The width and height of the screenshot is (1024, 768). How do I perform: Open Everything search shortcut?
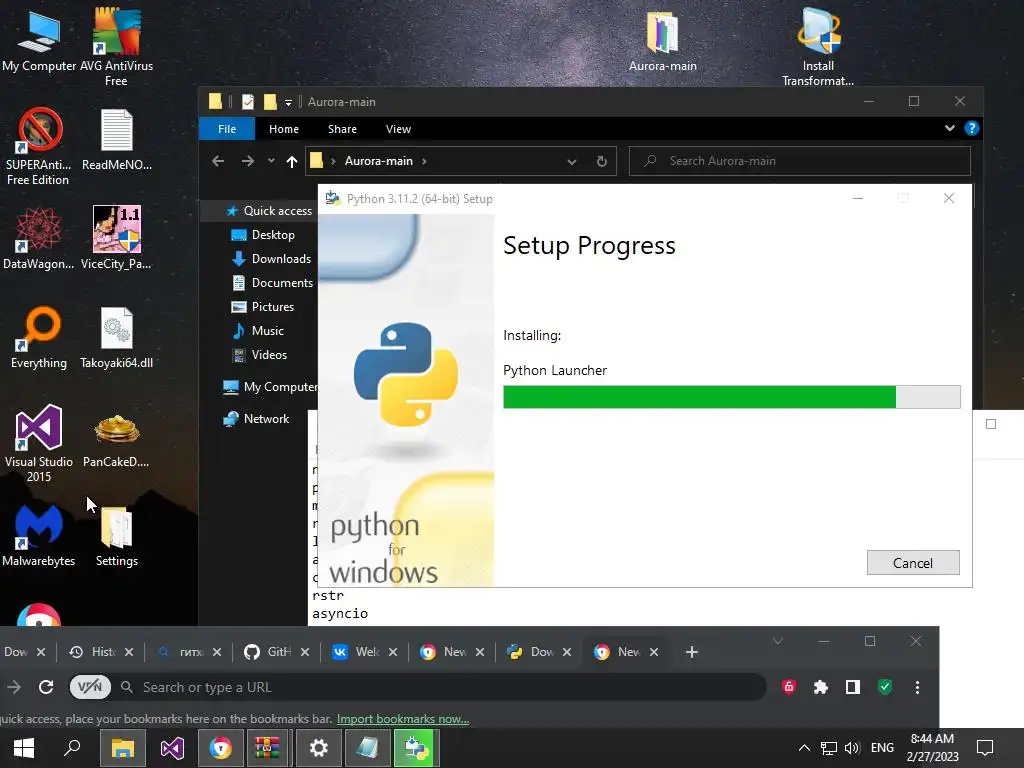(39, 337)
